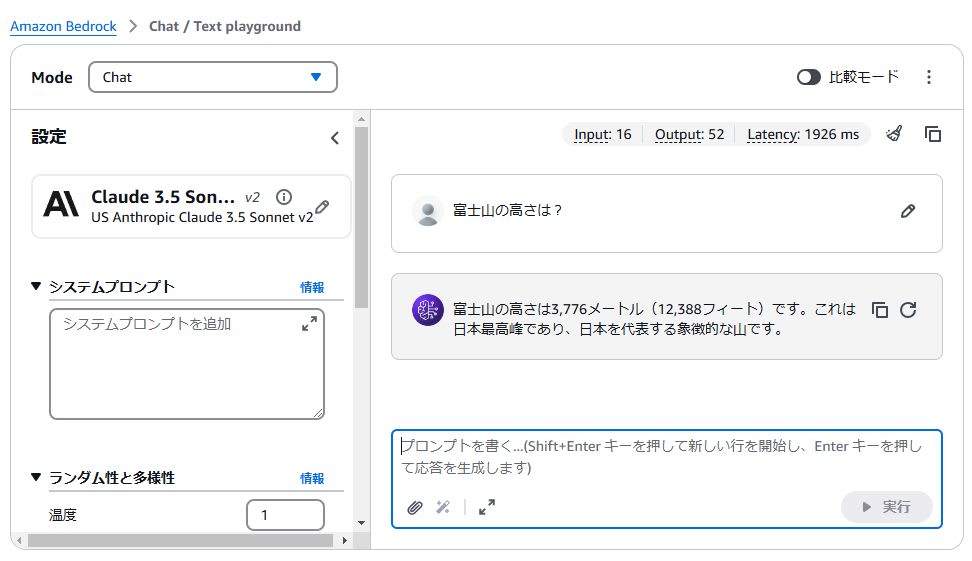Screen dimensions: 972x561
Task: Toggle 比較モード switch
Action: 808,77
